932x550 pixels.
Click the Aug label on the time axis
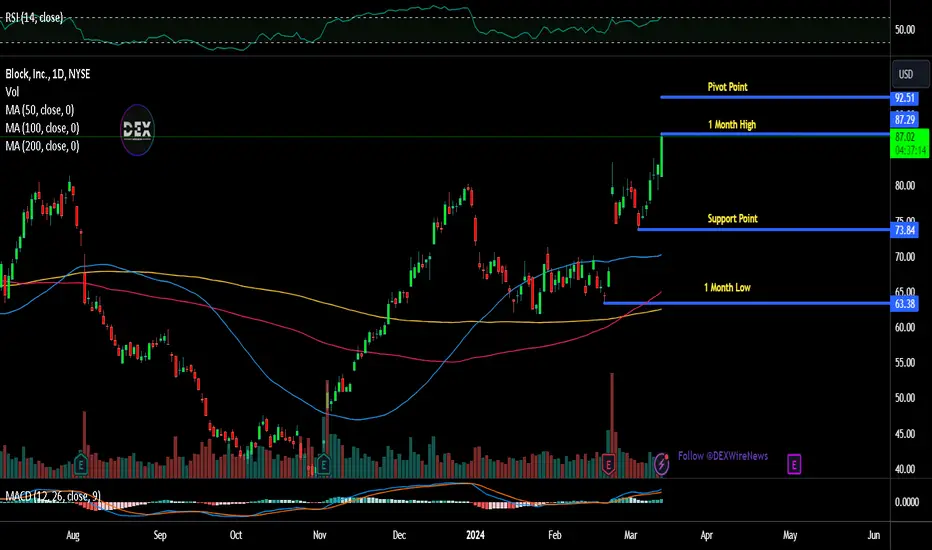pos(73,535)
